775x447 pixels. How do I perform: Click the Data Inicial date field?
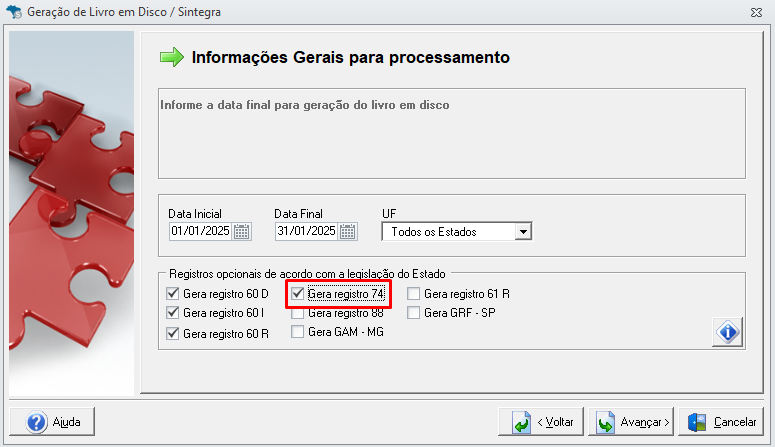[201, 231]
